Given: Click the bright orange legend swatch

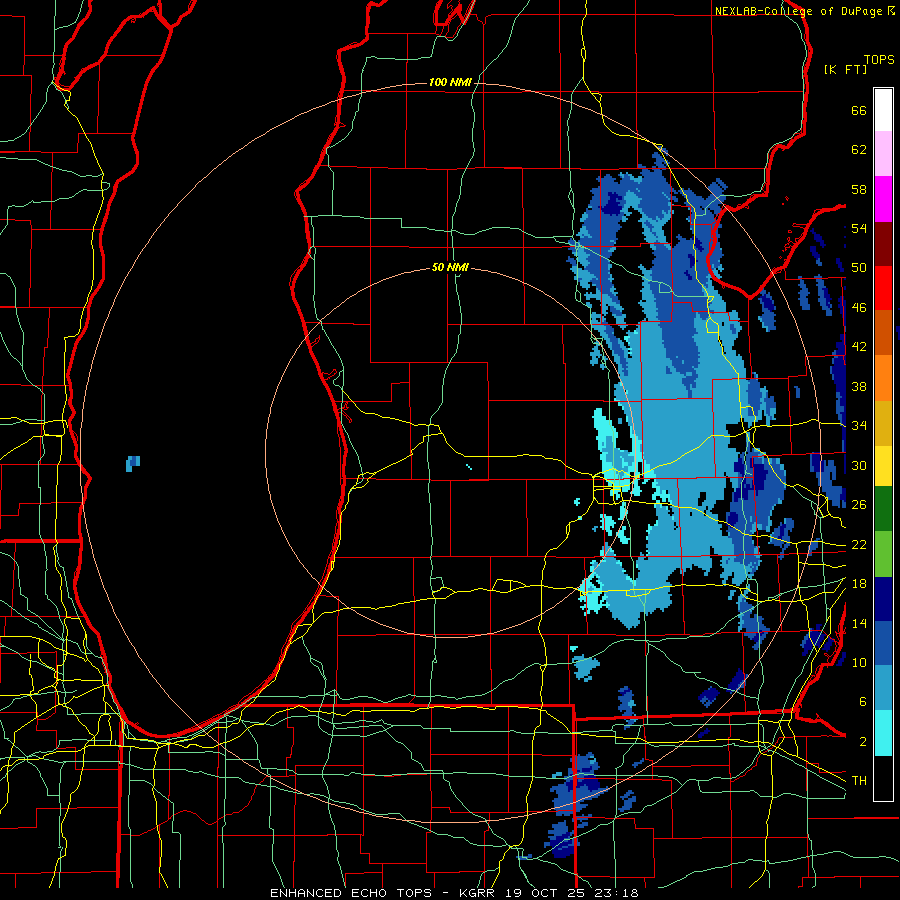Looking at the screenshot, I should point(883,378).
